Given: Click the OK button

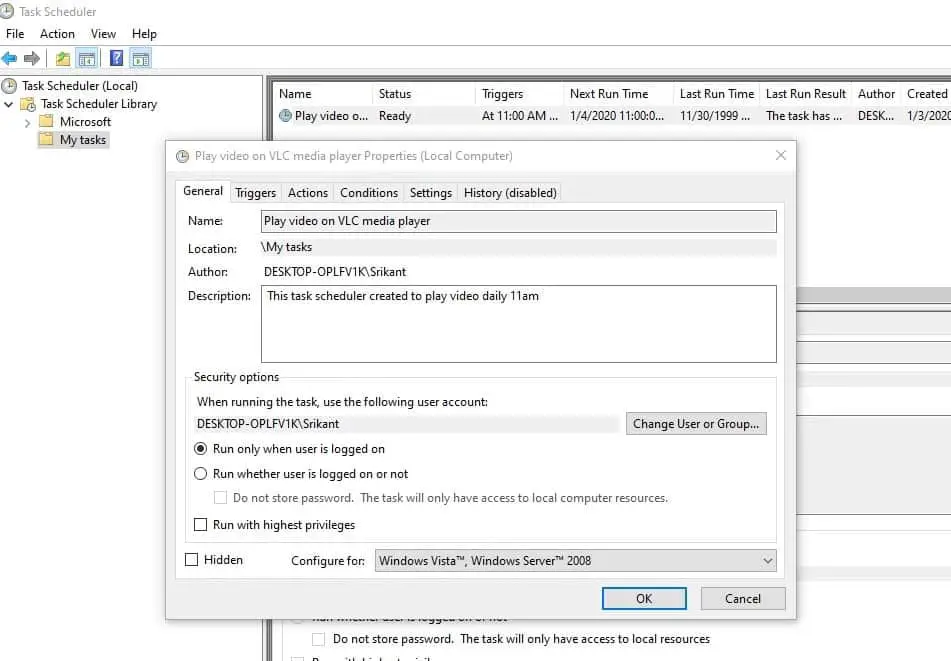Looking at the screenshot, I should tap(644, 599).
